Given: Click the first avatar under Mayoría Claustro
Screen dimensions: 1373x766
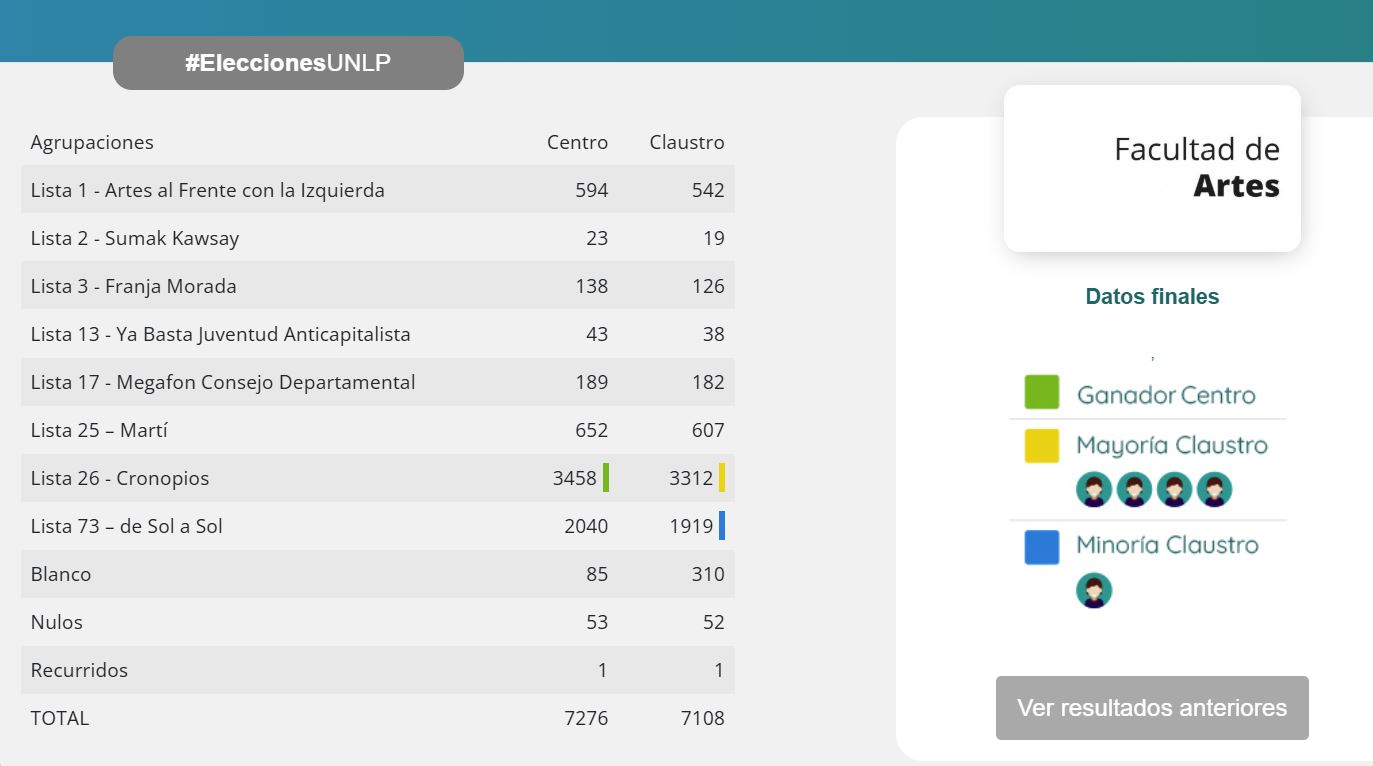Looking at the screenshot, I should click(x=1094, y=490).
